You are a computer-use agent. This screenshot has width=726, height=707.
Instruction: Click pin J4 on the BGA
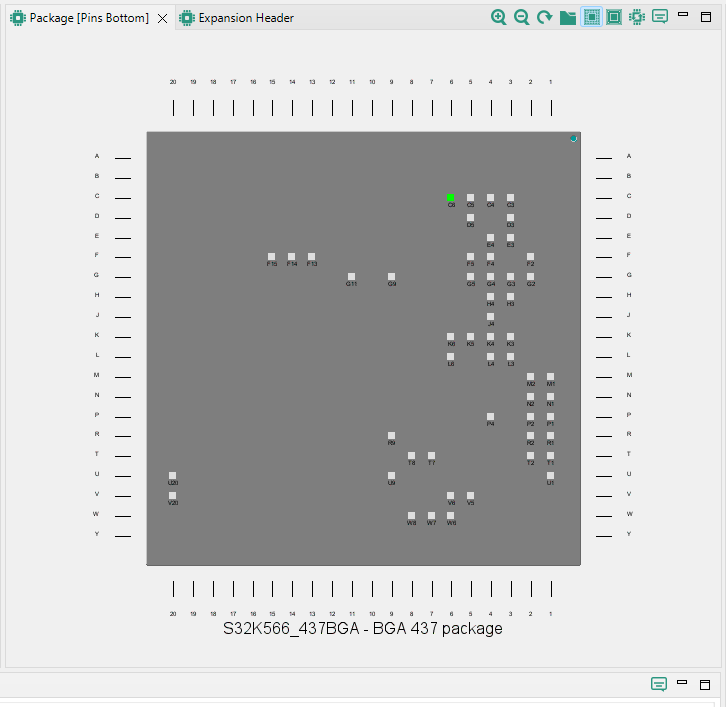[490, 317]
